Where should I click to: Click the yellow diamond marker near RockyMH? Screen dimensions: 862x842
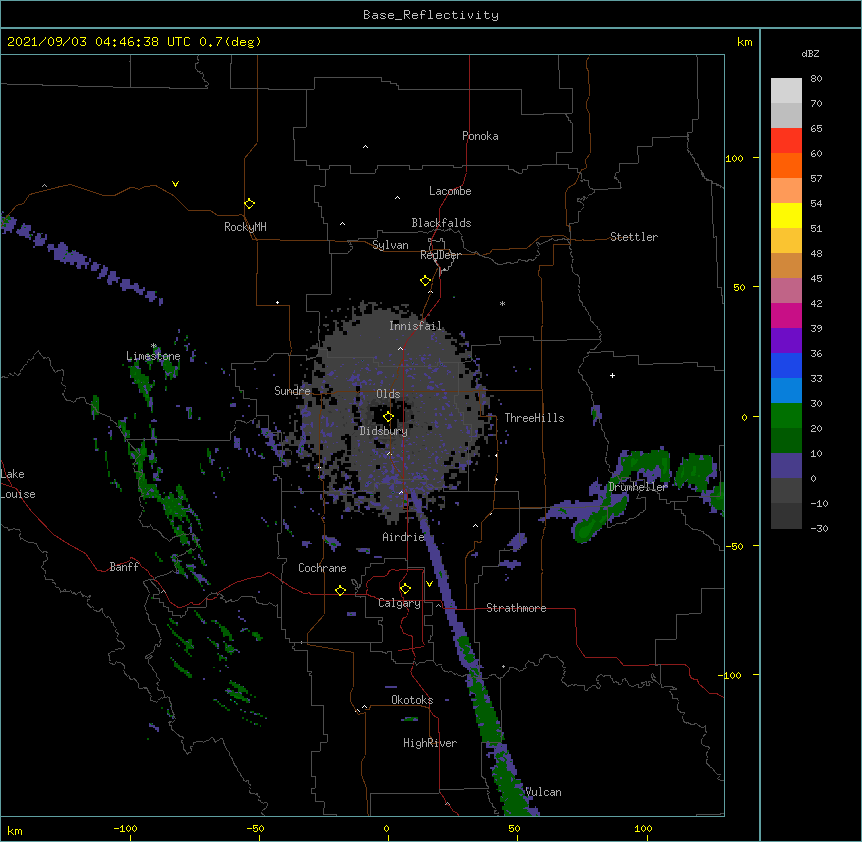250,204
